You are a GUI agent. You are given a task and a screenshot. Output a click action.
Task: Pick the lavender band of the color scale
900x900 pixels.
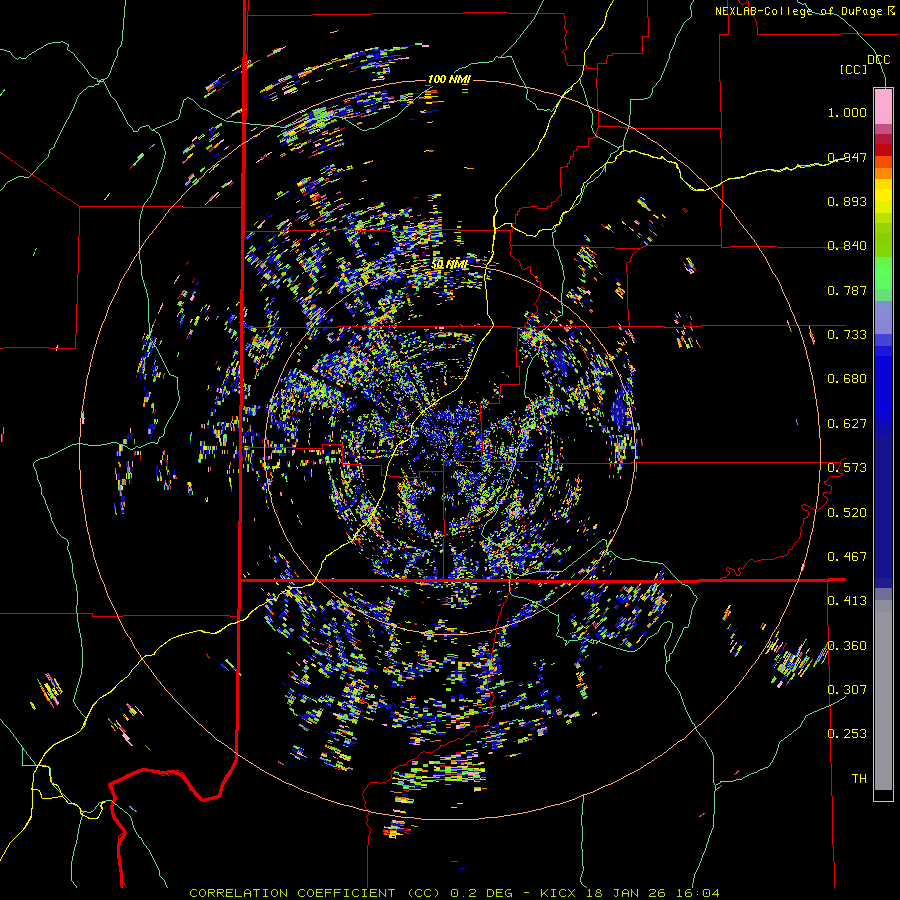(883, 317)
